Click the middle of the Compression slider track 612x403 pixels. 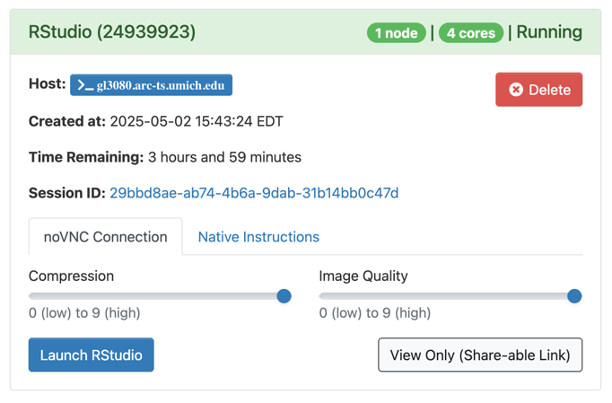pyautogui.click(x=157, y=296)
